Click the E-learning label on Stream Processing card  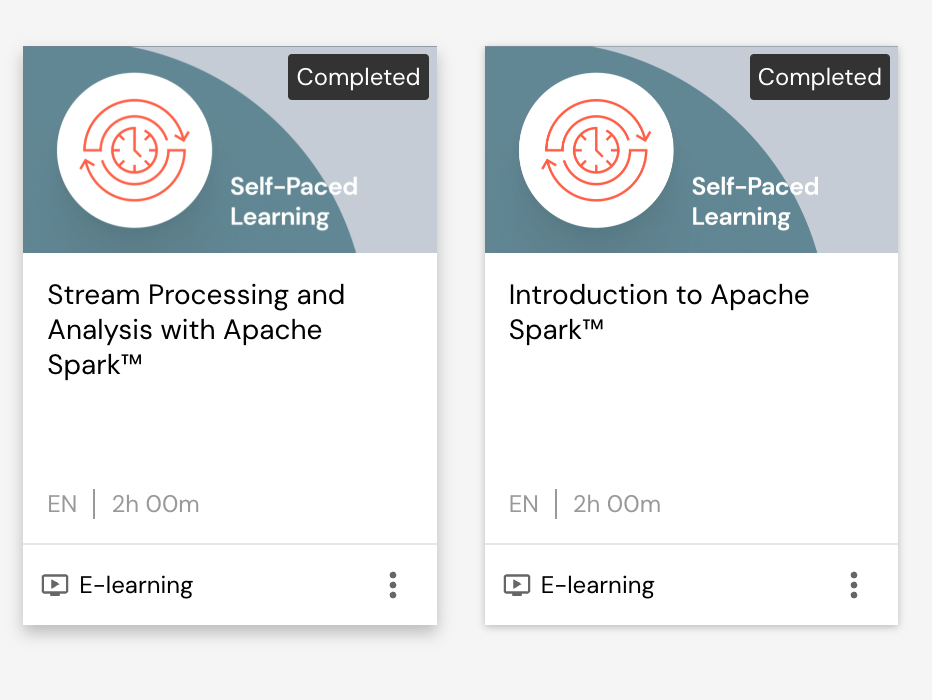click(136, 585)
